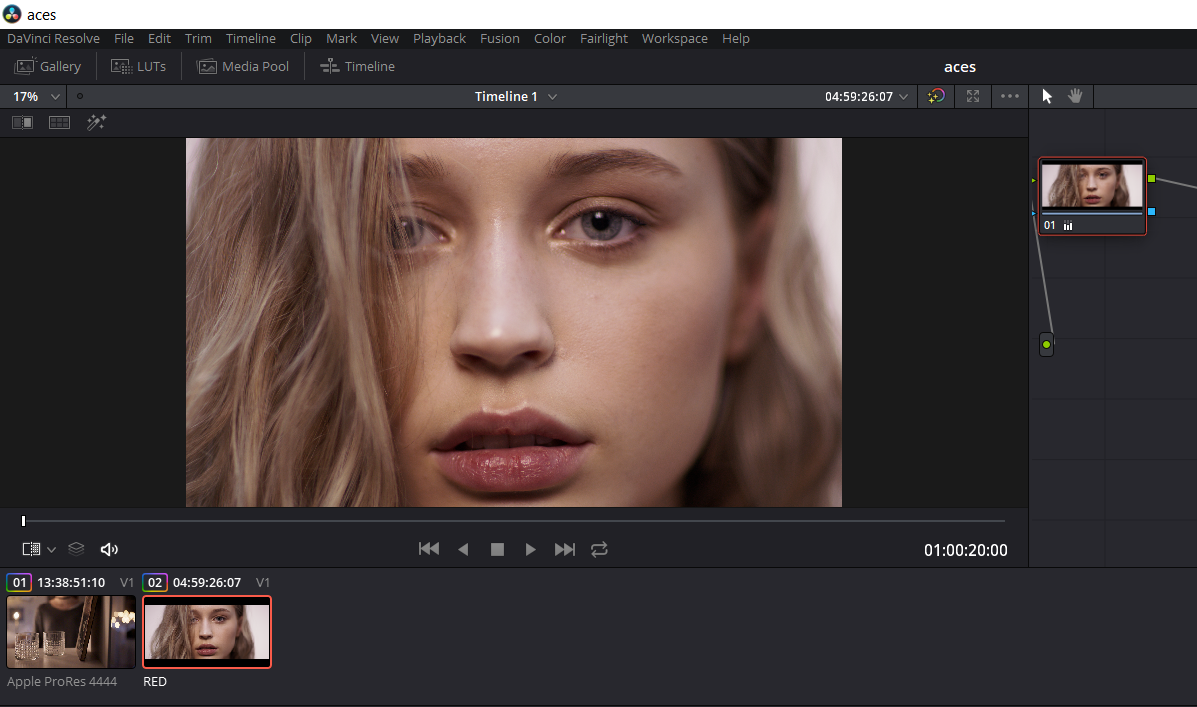1197x707 pixels.
Task: Toggle loop playback
Action: pos(599,549)
